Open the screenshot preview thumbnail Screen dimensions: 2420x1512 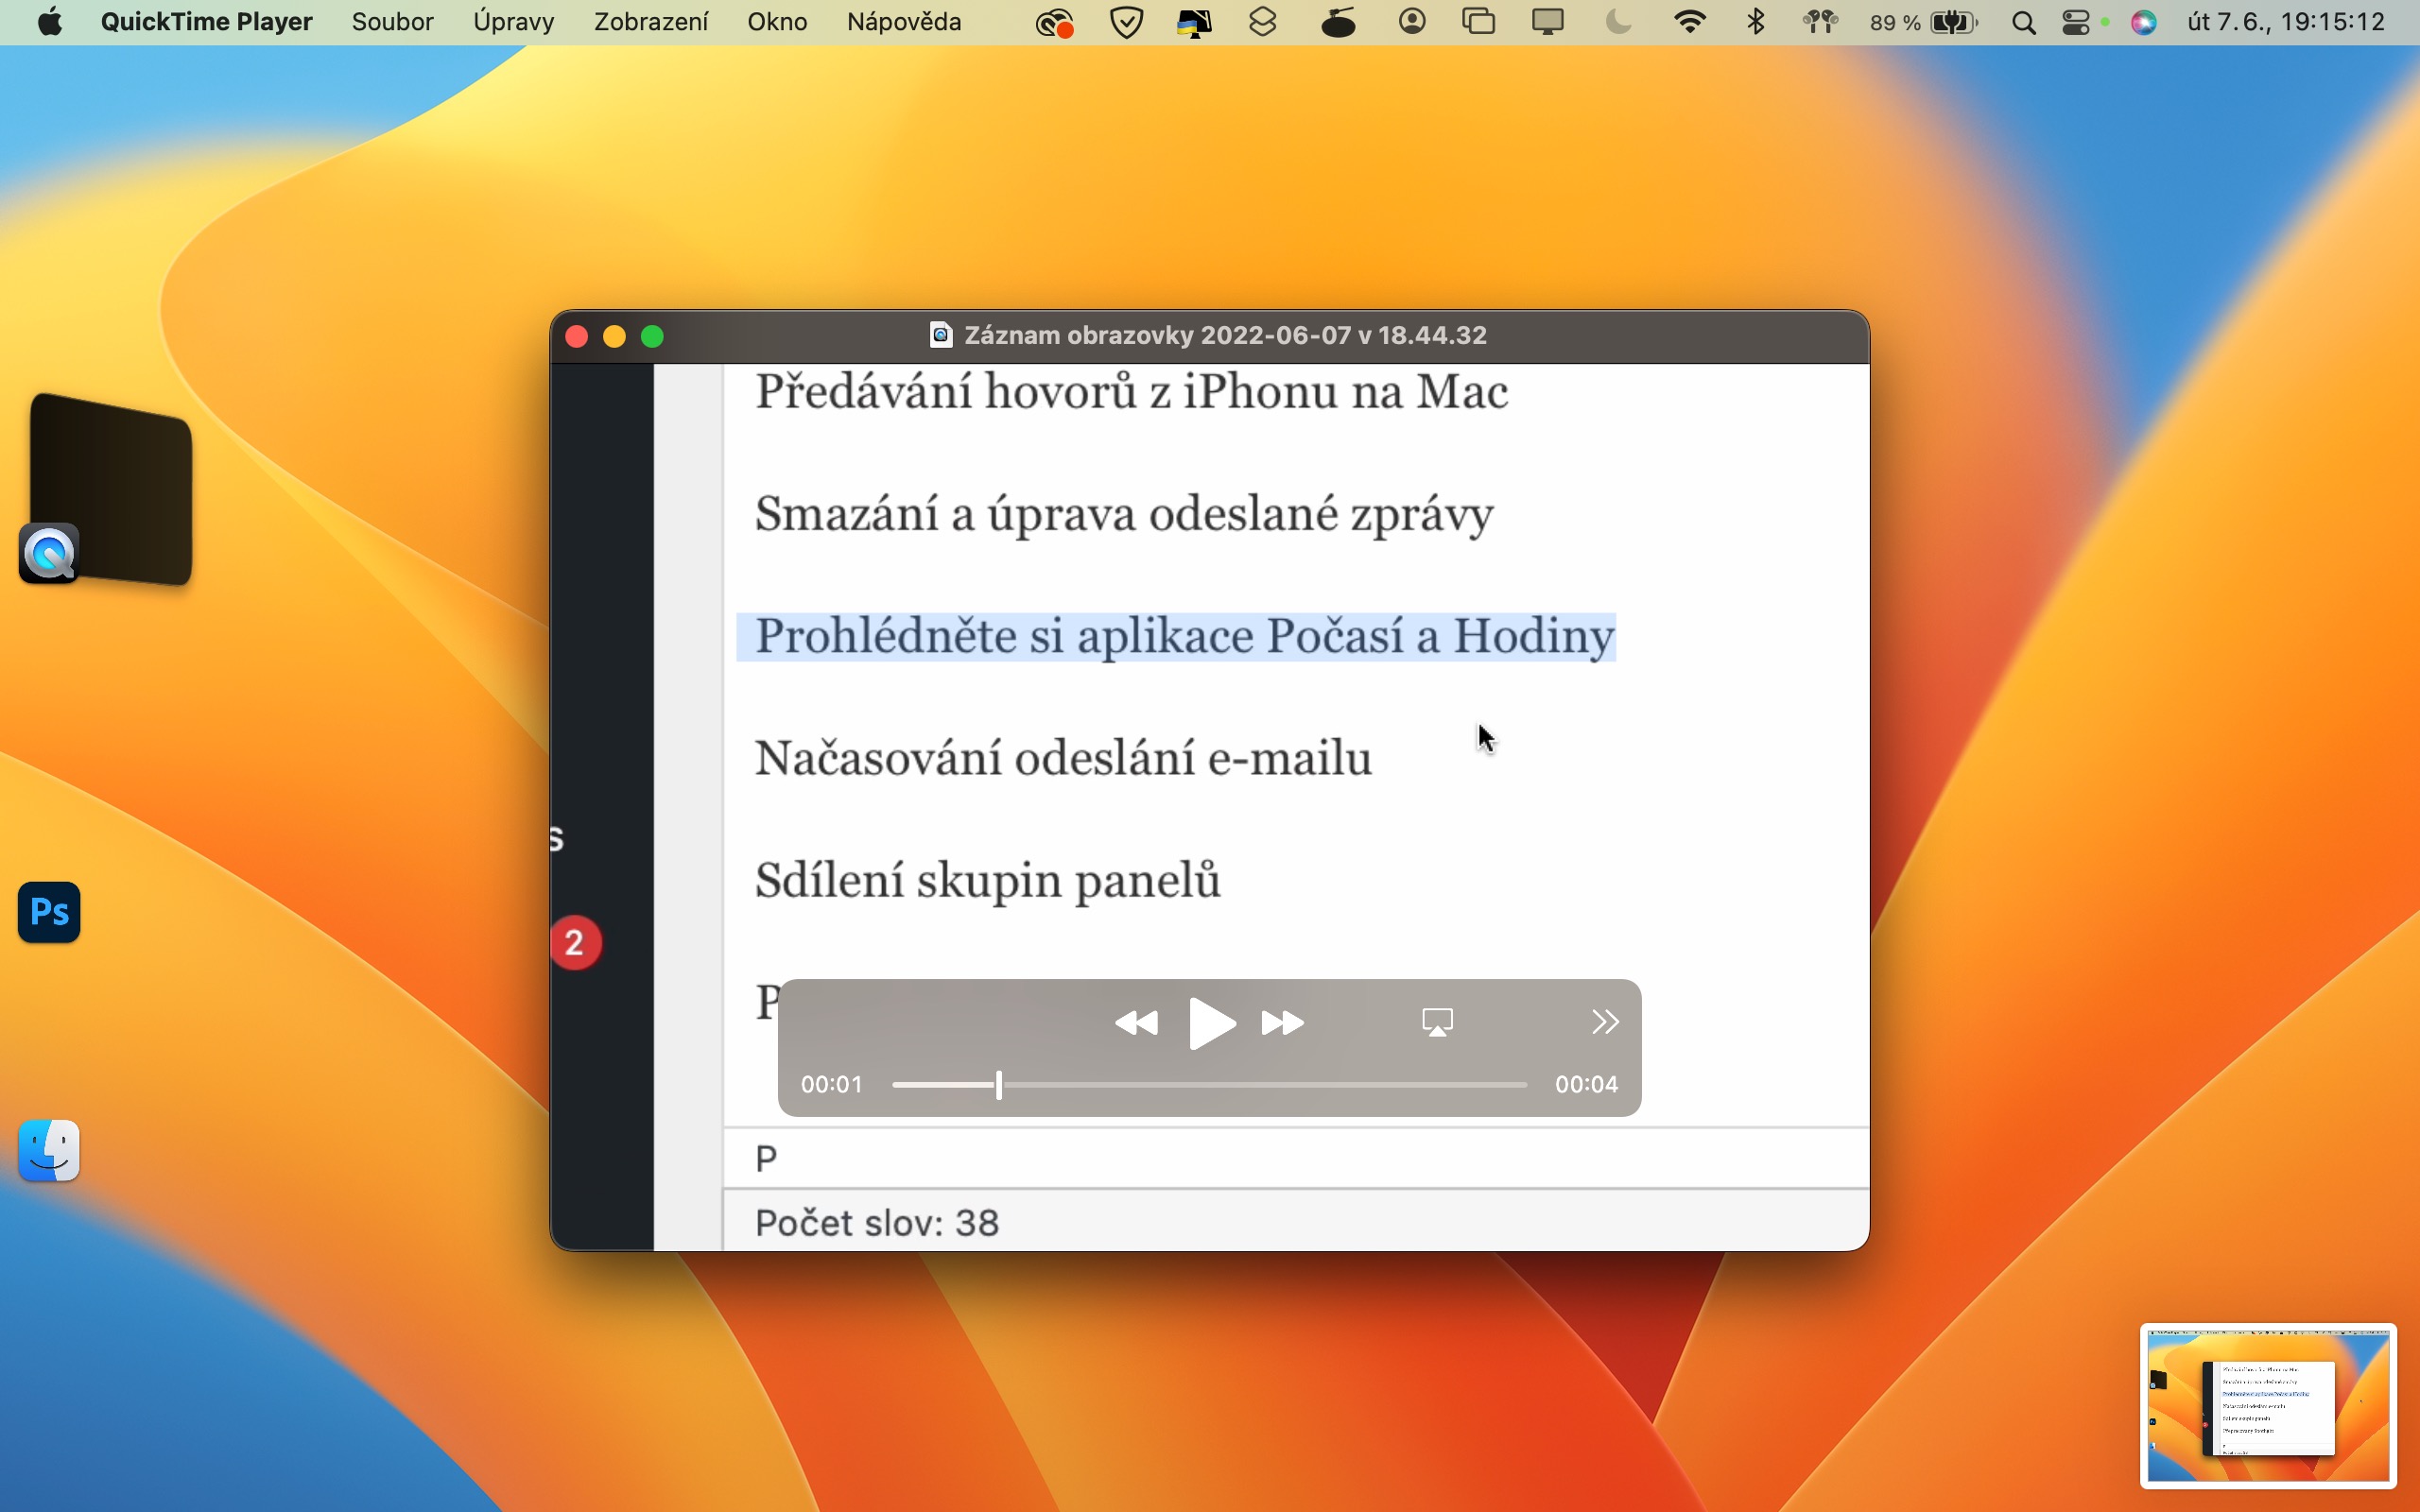point(2267,1406)
